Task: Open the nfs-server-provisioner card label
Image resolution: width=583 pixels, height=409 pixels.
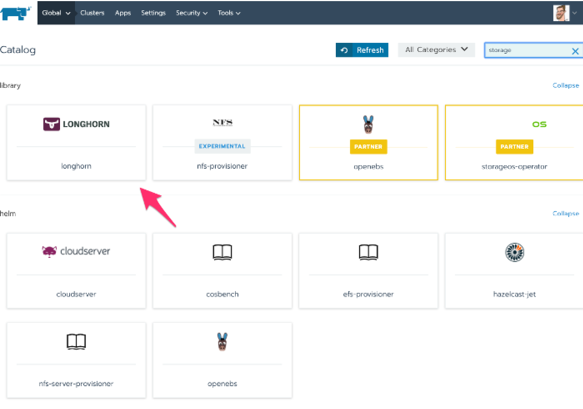Action: pyautogui.click(x=76, y=384)
